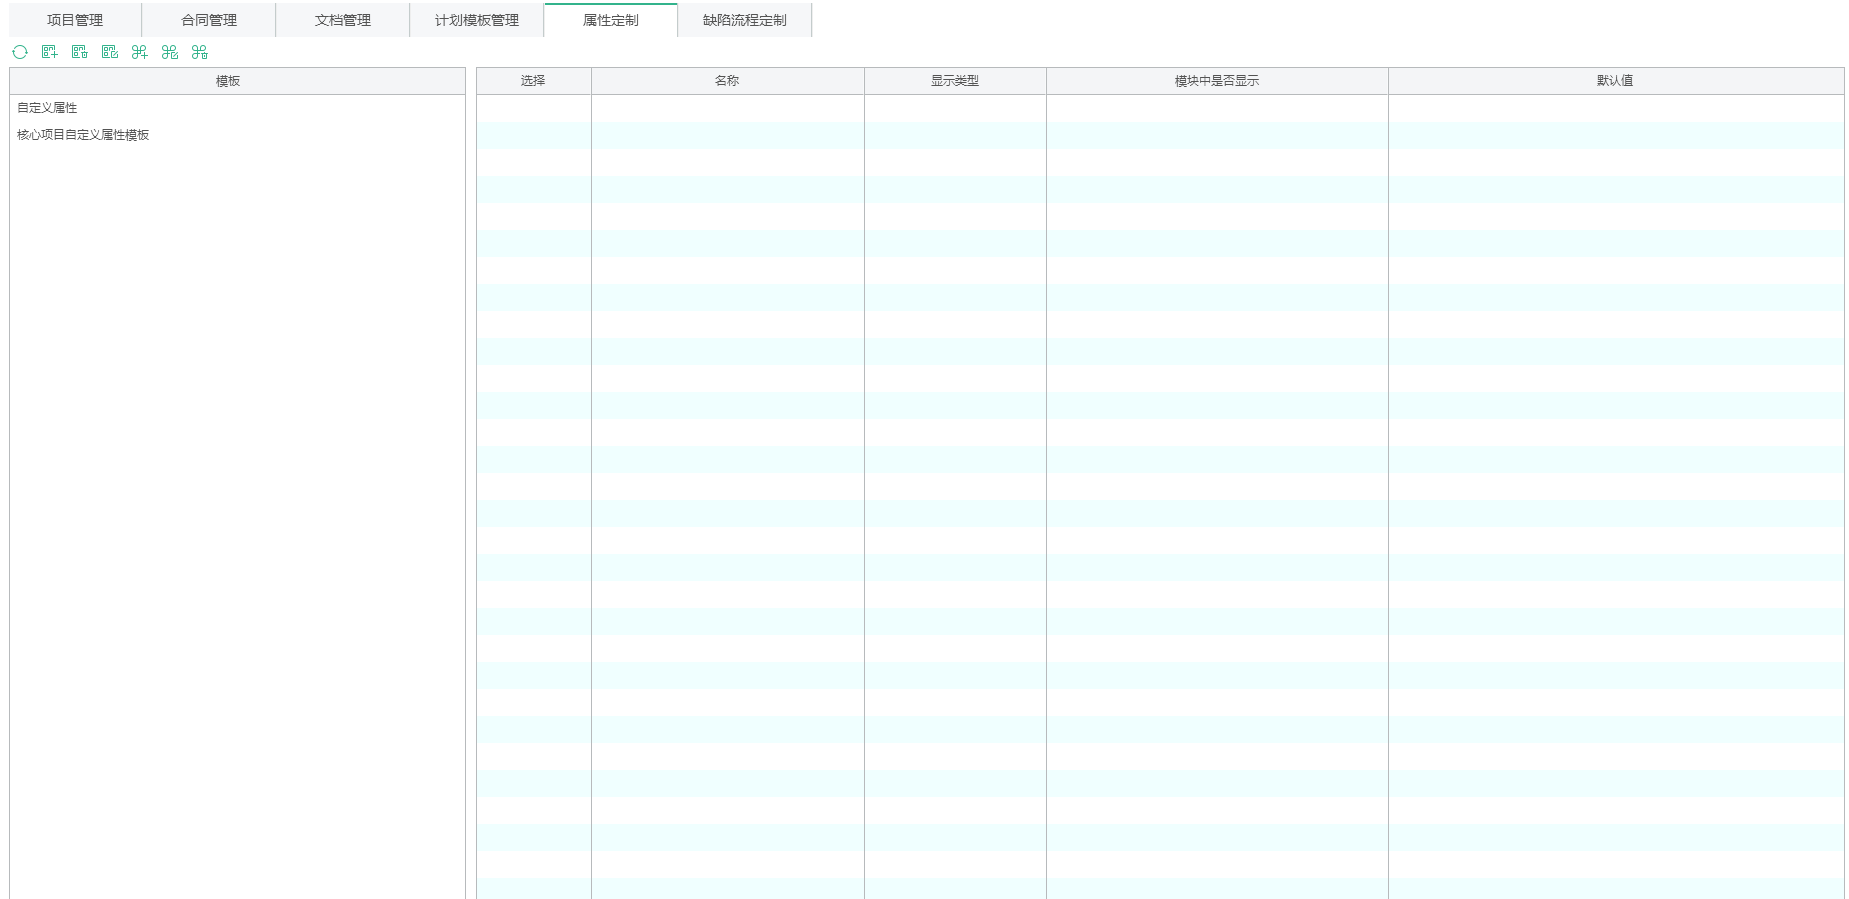
Task: Open the 合同管理 tab
Action: pos(209,20)
